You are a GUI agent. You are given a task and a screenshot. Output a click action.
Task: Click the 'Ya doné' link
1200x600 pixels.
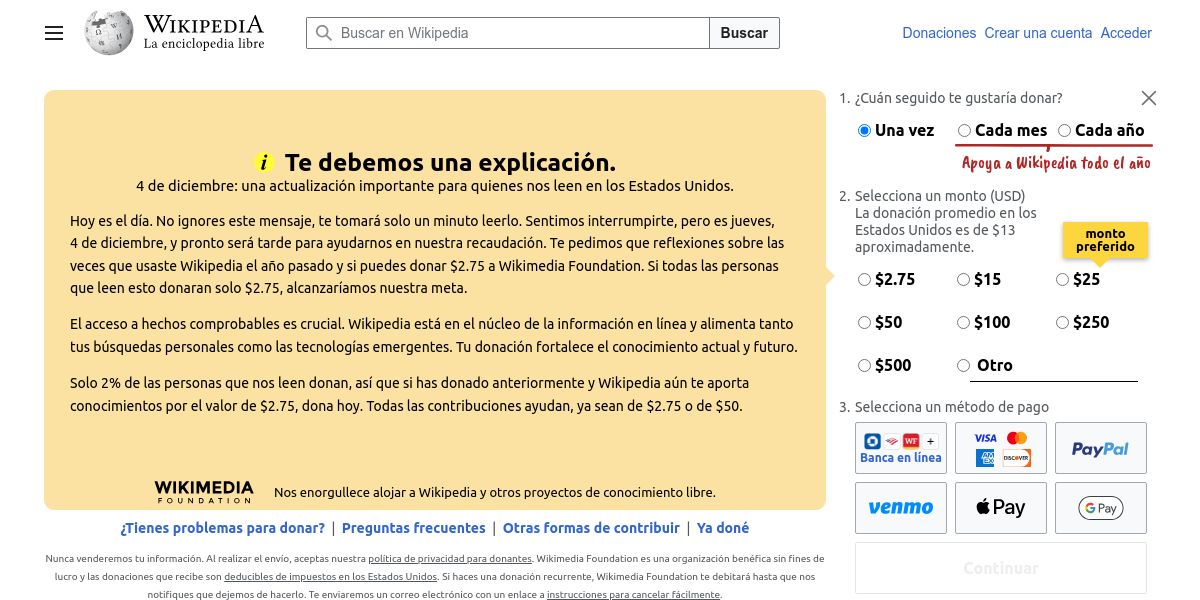coord(723,528)
